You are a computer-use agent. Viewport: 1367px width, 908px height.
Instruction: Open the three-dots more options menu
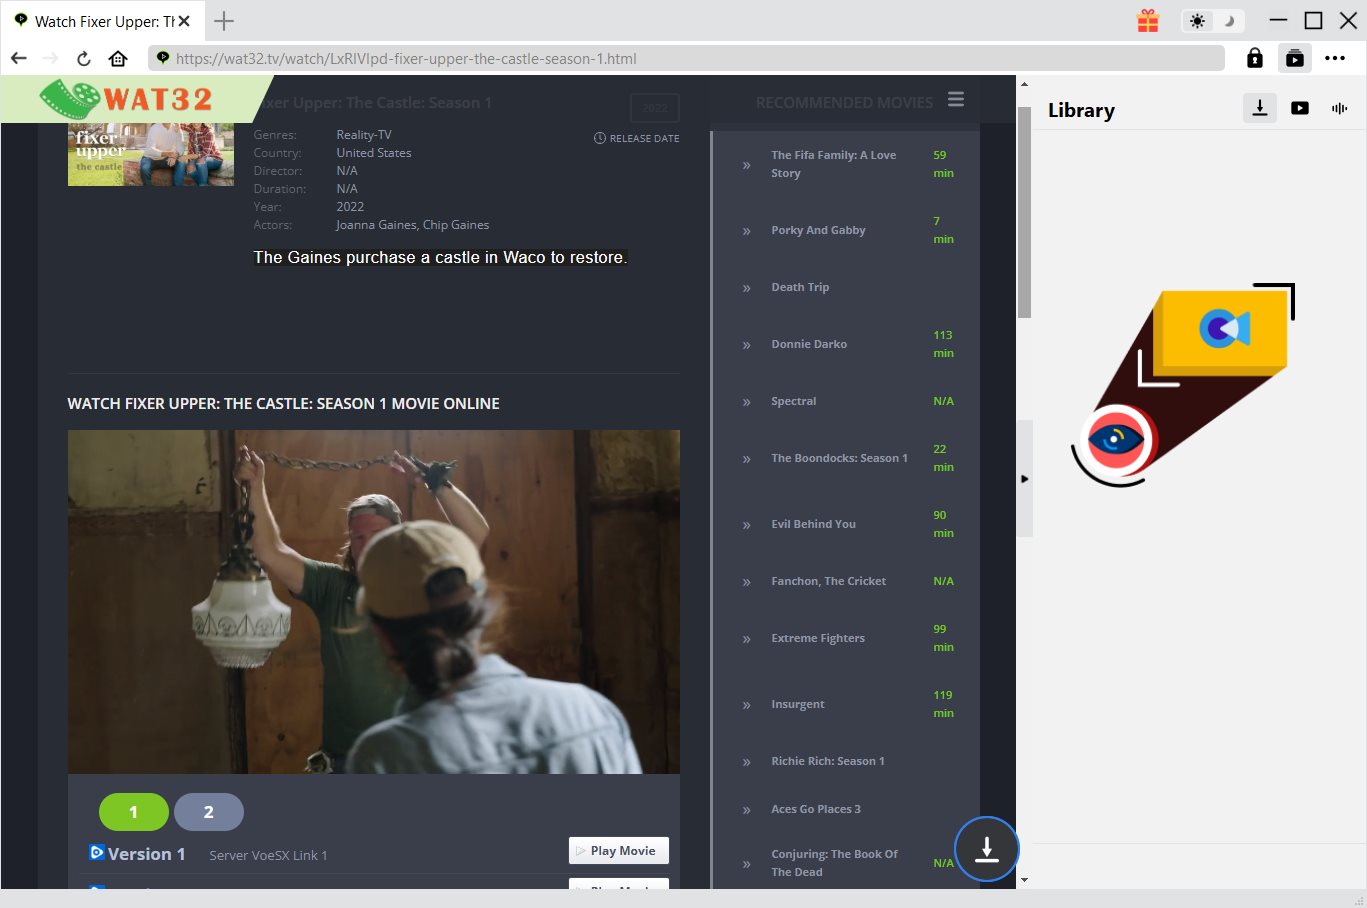tap(1335, 58)
